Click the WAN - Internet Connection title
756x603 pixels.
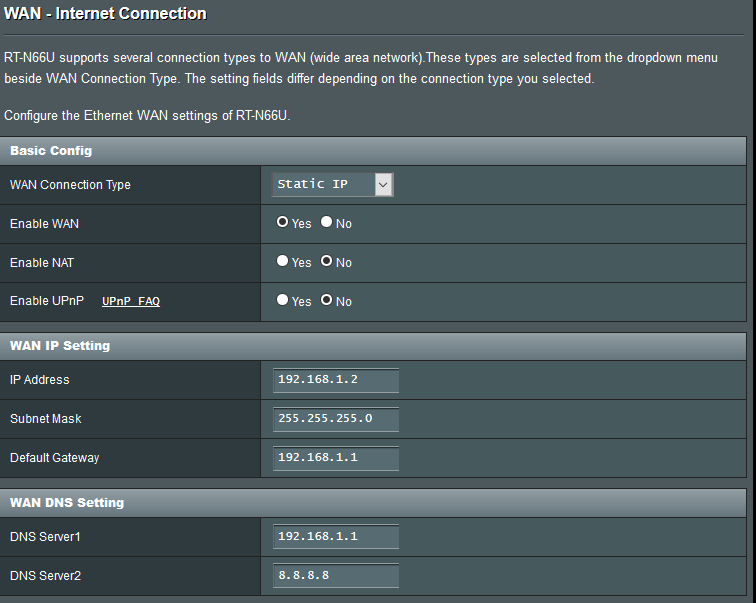pyautogui.click(x=105, y=14)
